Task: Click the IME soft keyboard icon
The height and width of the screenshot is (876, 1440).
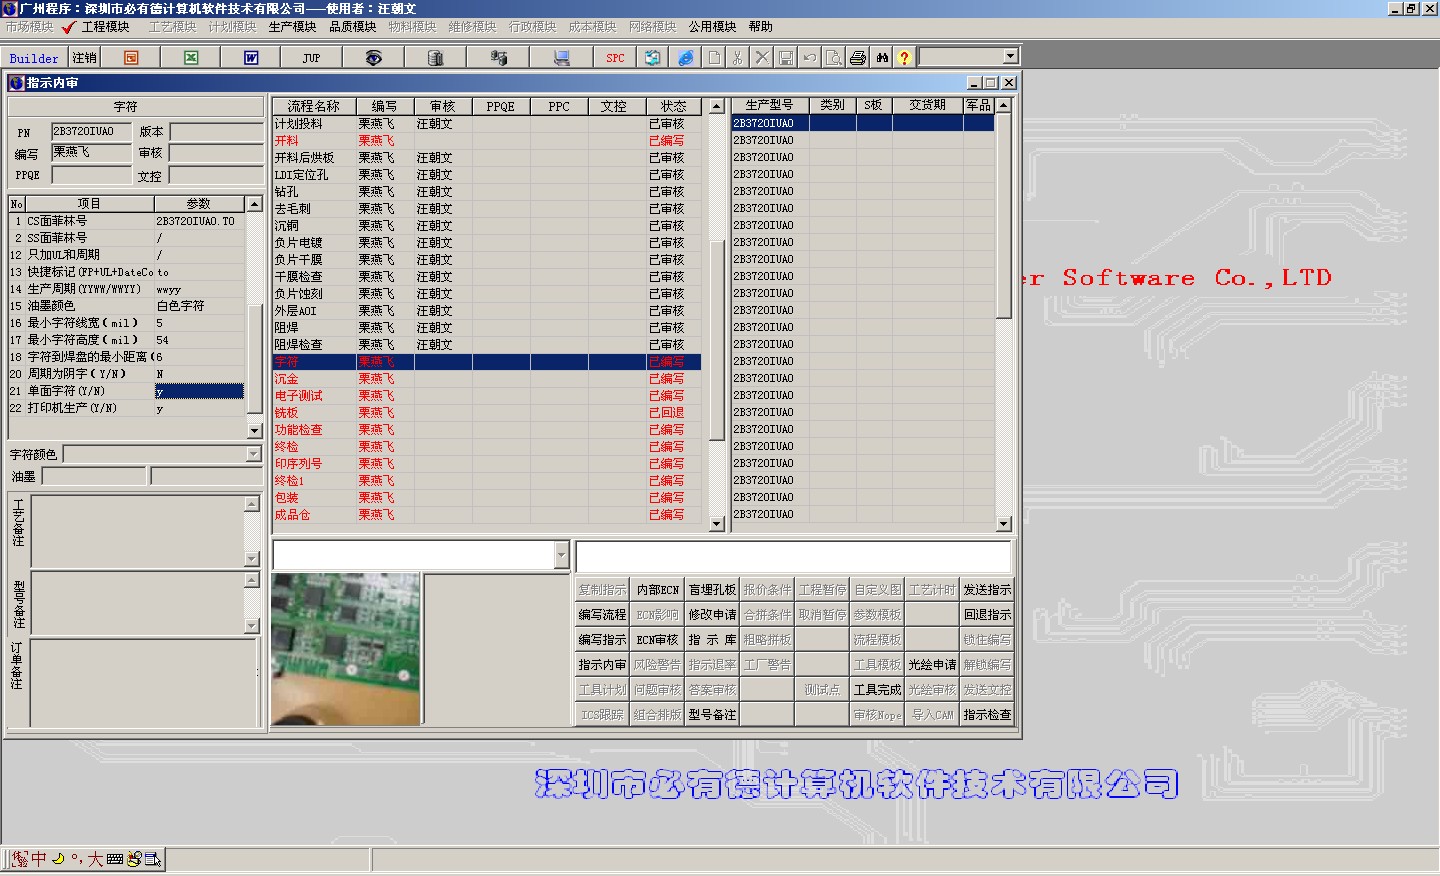Action: point(114,858)
